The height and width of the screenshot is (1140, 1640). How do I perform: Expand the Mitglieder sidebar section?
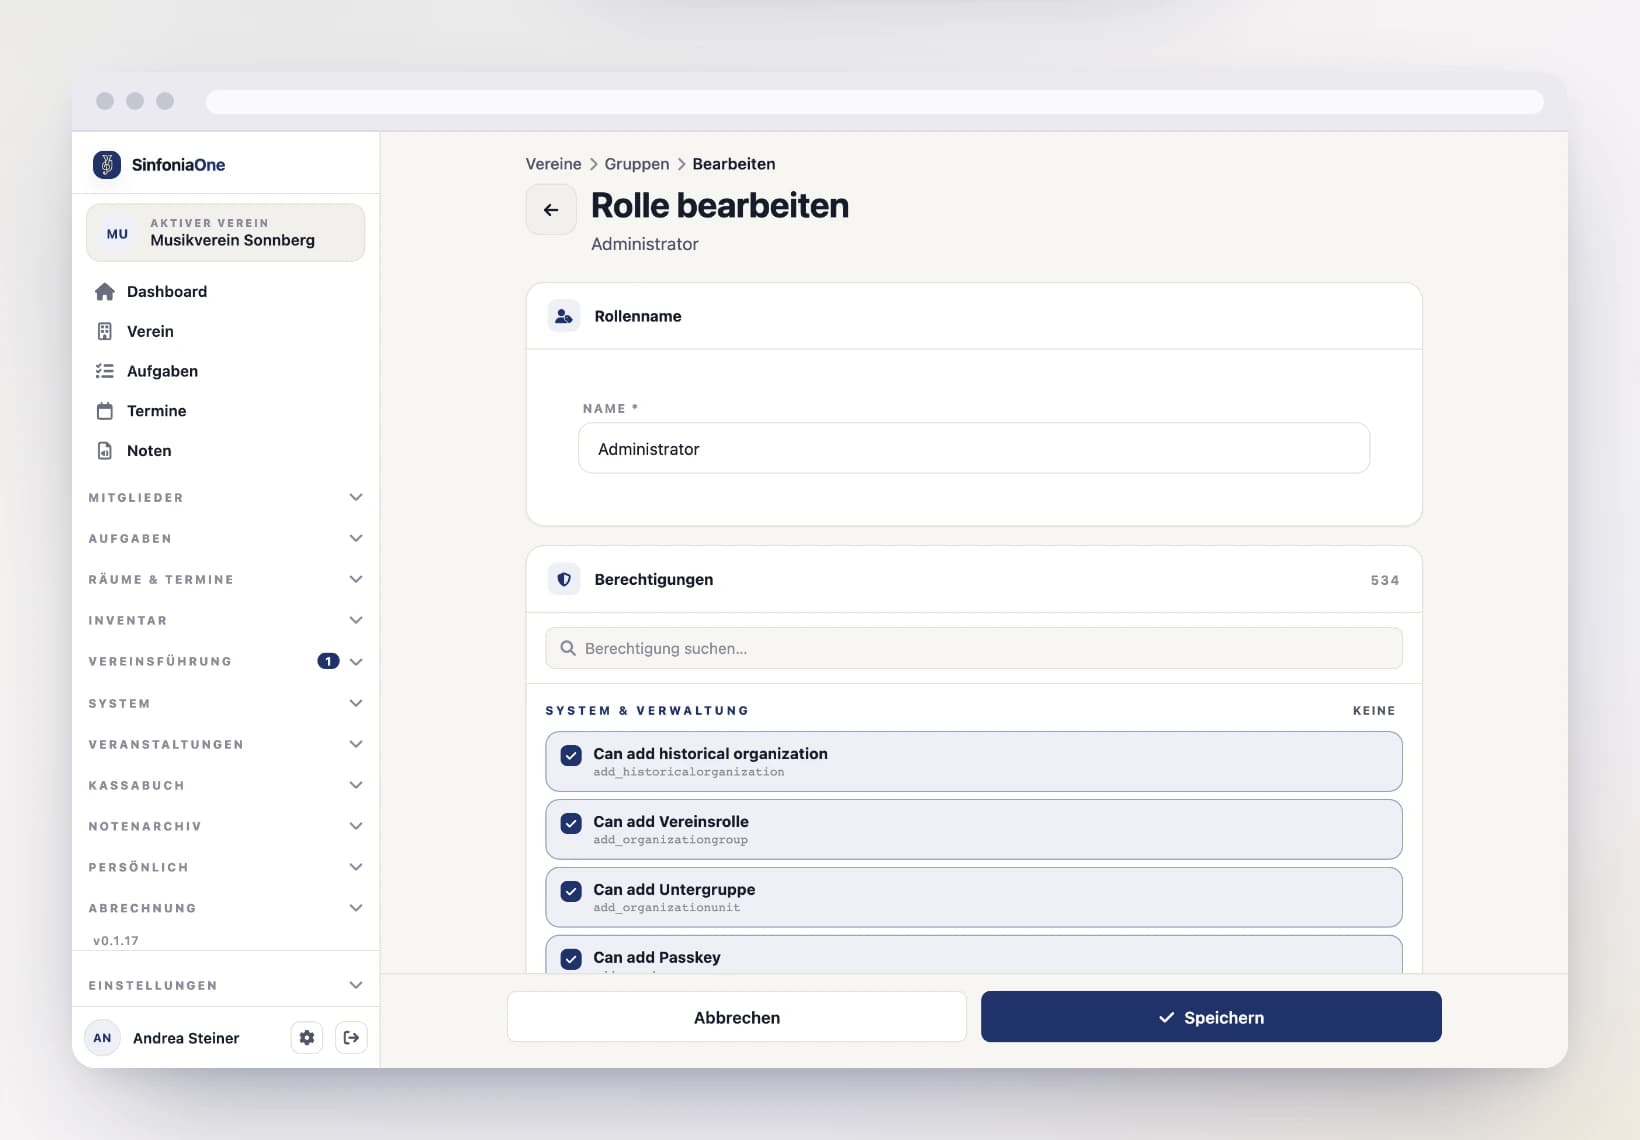pos(226,497)
